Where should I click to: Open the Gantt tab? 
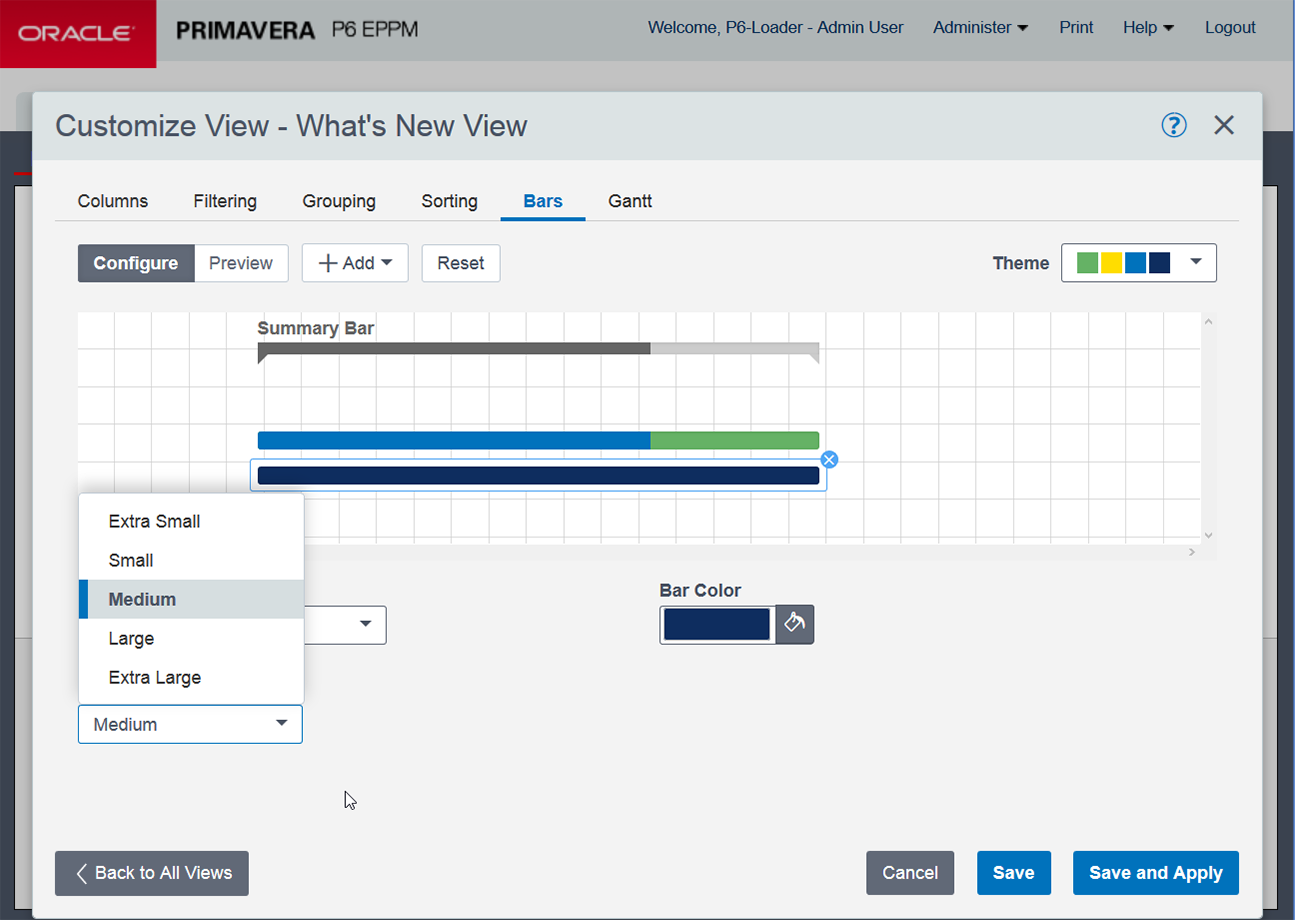tap(630, 201)
